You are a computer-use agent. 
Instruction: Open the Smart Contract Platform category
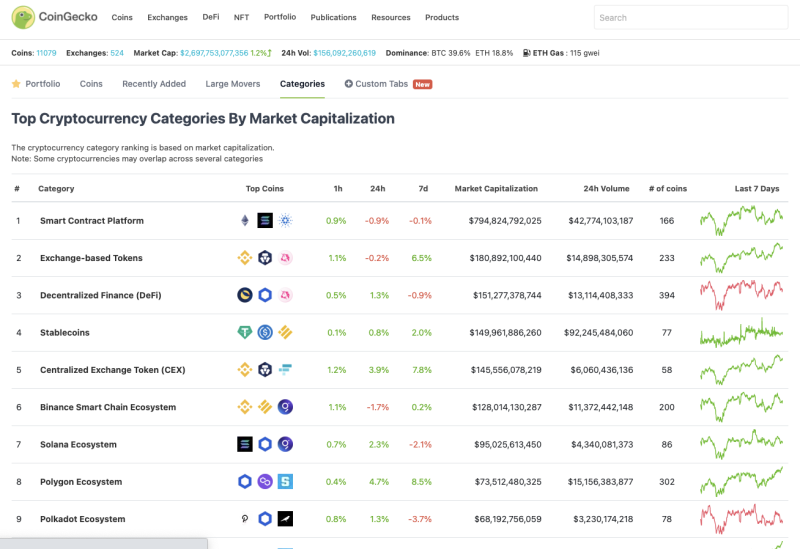pyautogui.click(x=92, y=220)
